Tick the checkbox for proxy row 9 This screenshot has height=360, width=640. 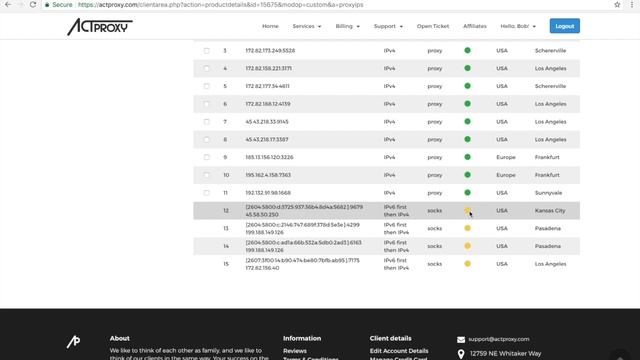[x=207, y=157]
